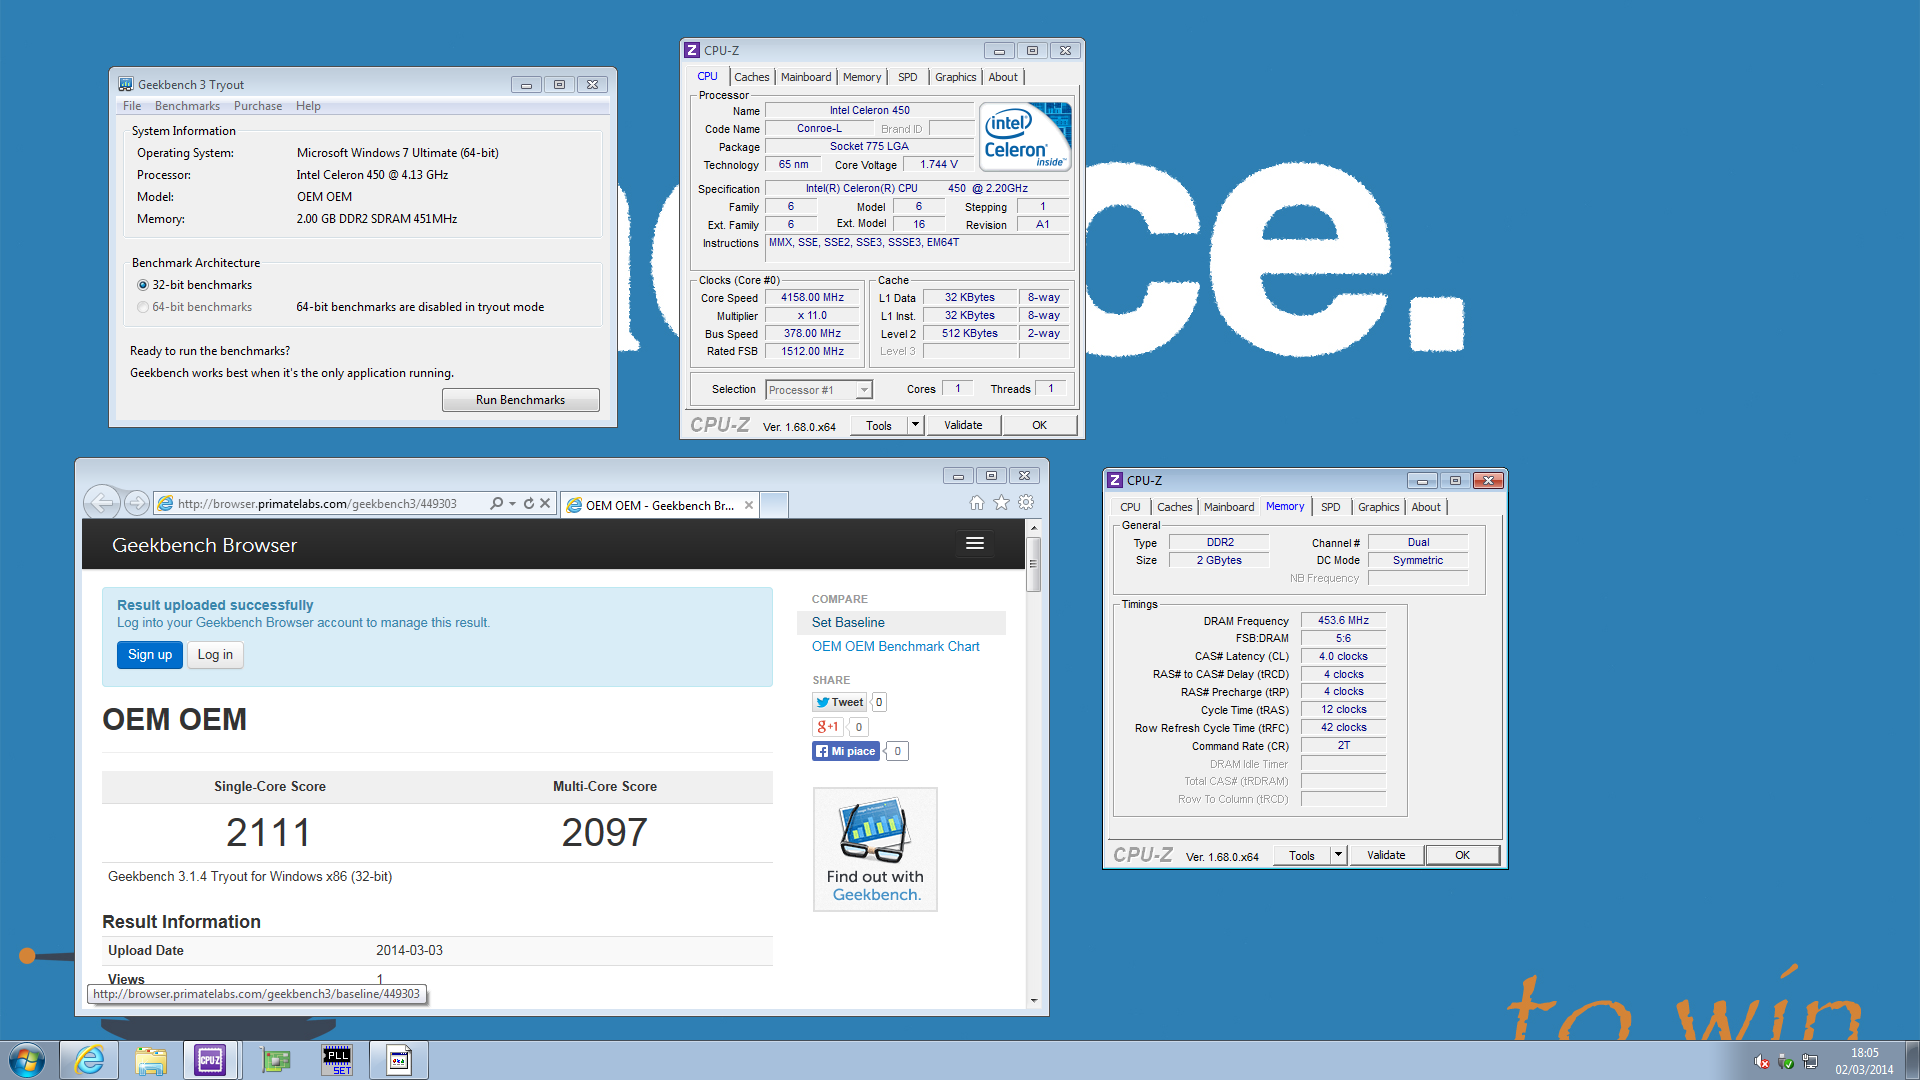Click OK in top CPU-Z window
This screenshot has width=1920, height=1080.
(1039, 425)
